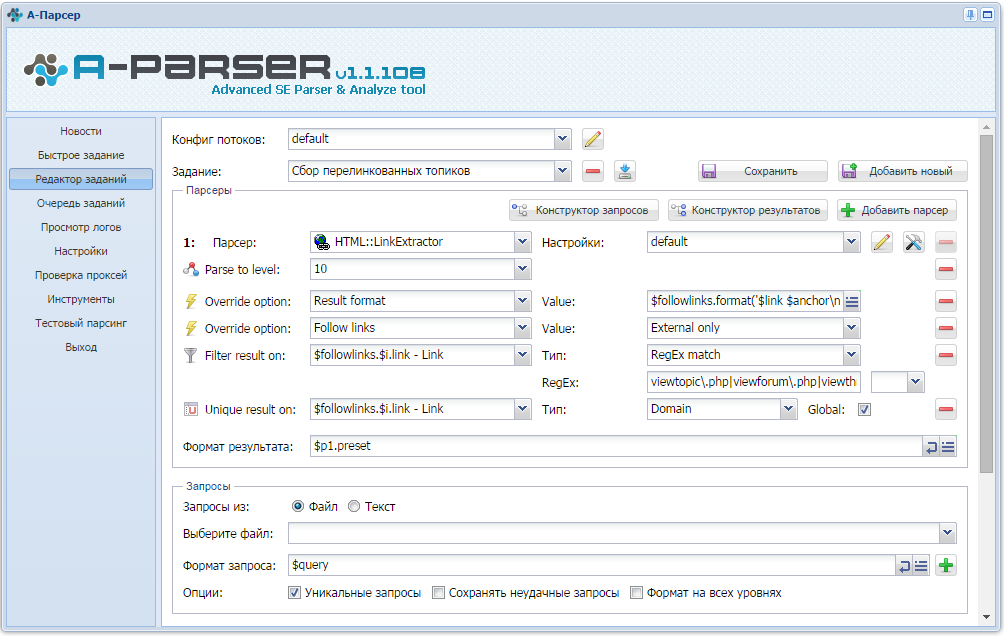Click the Конструктор результатов button

747,210
